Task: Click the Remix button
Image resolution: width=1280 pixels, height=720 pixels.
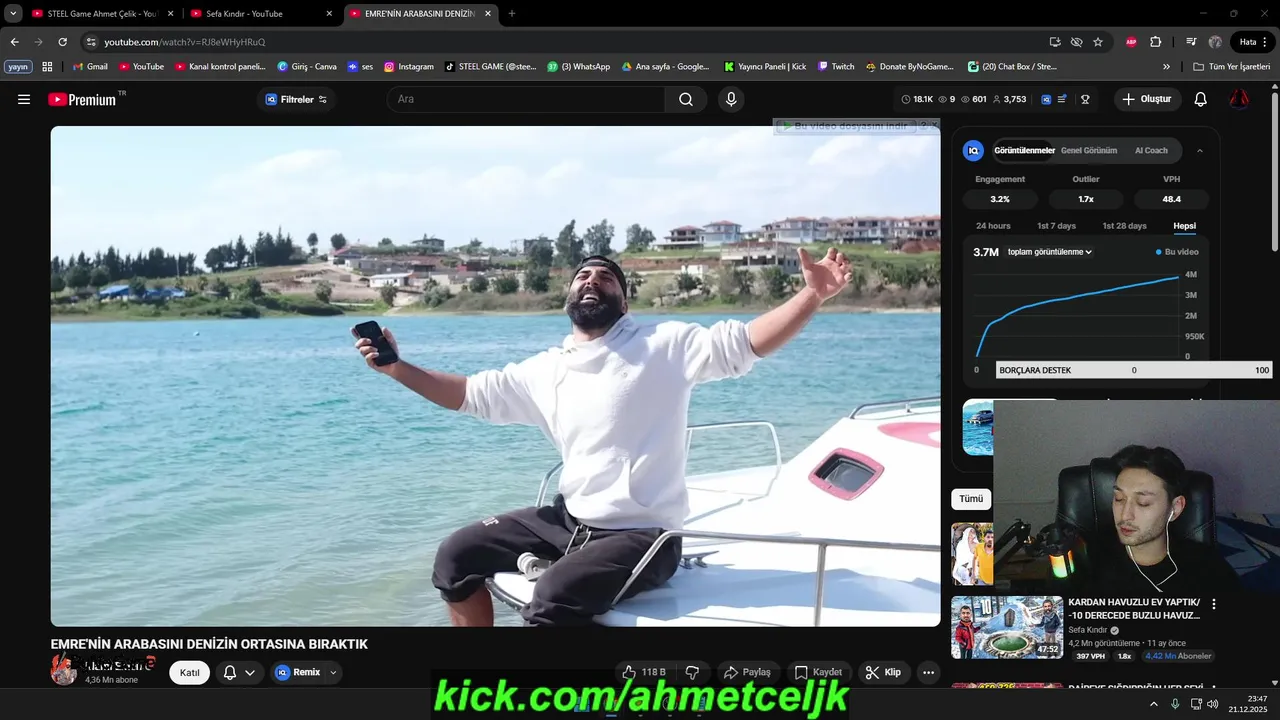Action: click(x=297, y=672)
